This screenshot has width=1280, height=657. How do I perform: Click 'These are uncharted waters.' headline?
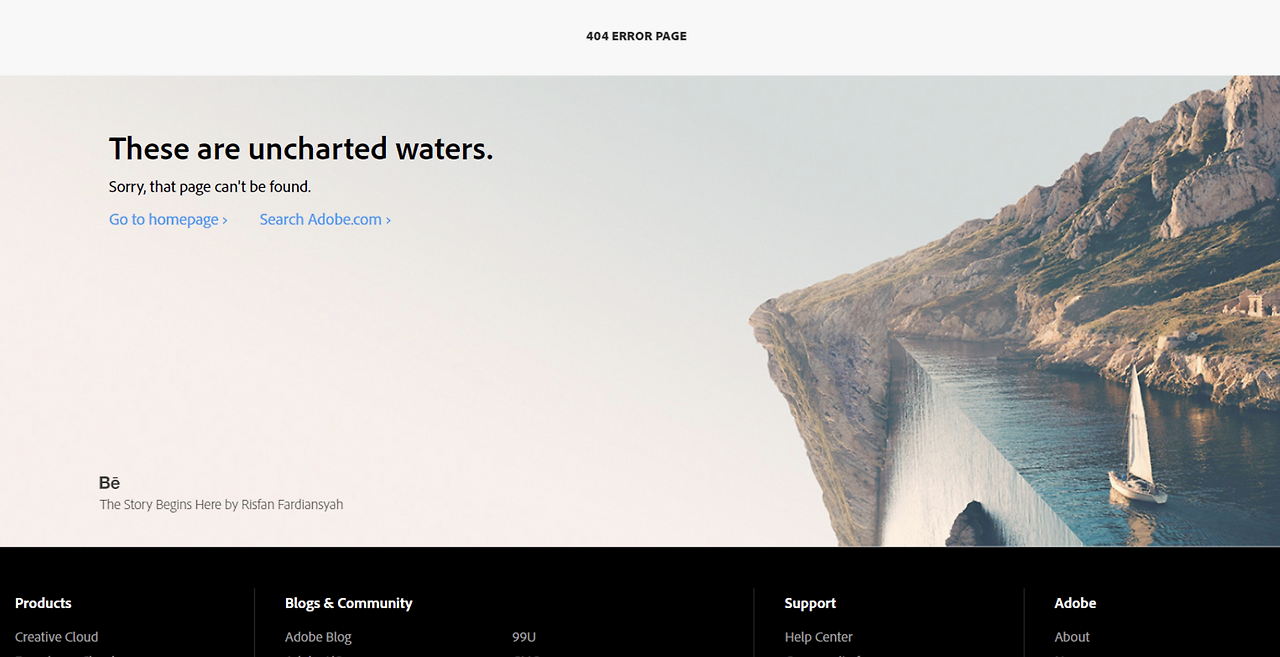click(x=301, y=148)
